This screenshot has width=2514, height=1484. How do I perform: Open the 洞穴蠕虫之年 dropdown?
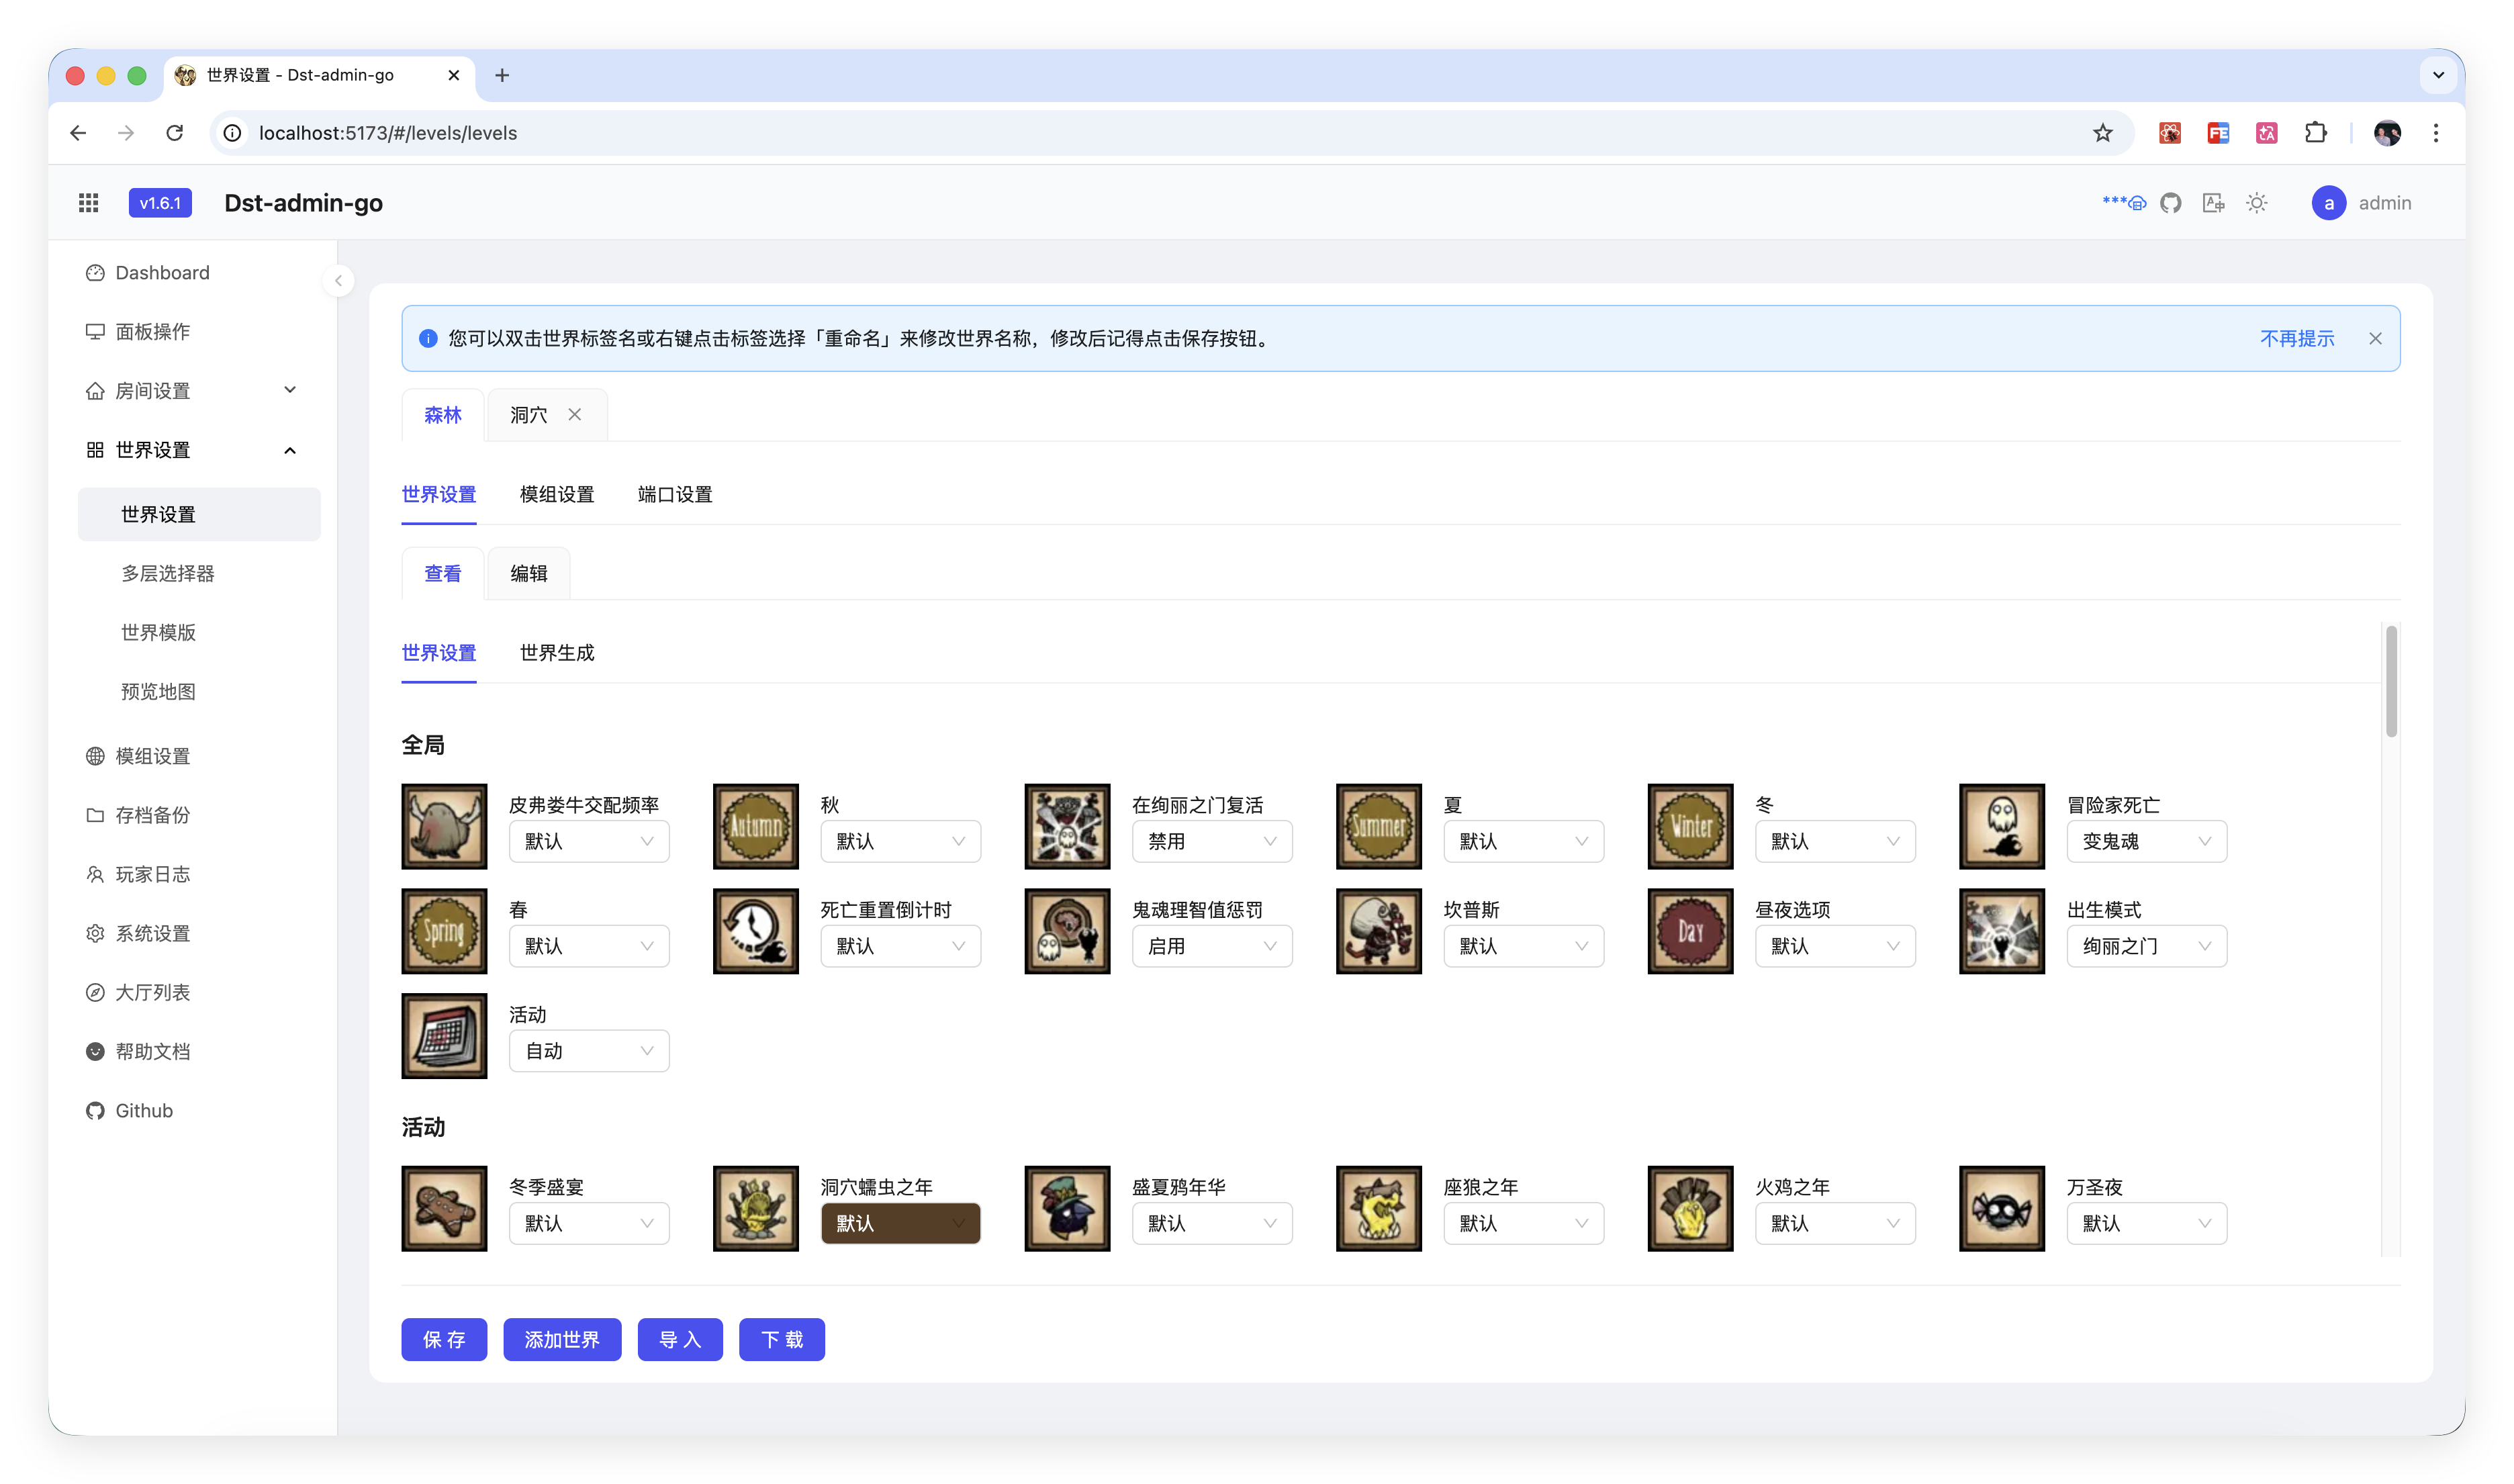[x=900, y=1223]
